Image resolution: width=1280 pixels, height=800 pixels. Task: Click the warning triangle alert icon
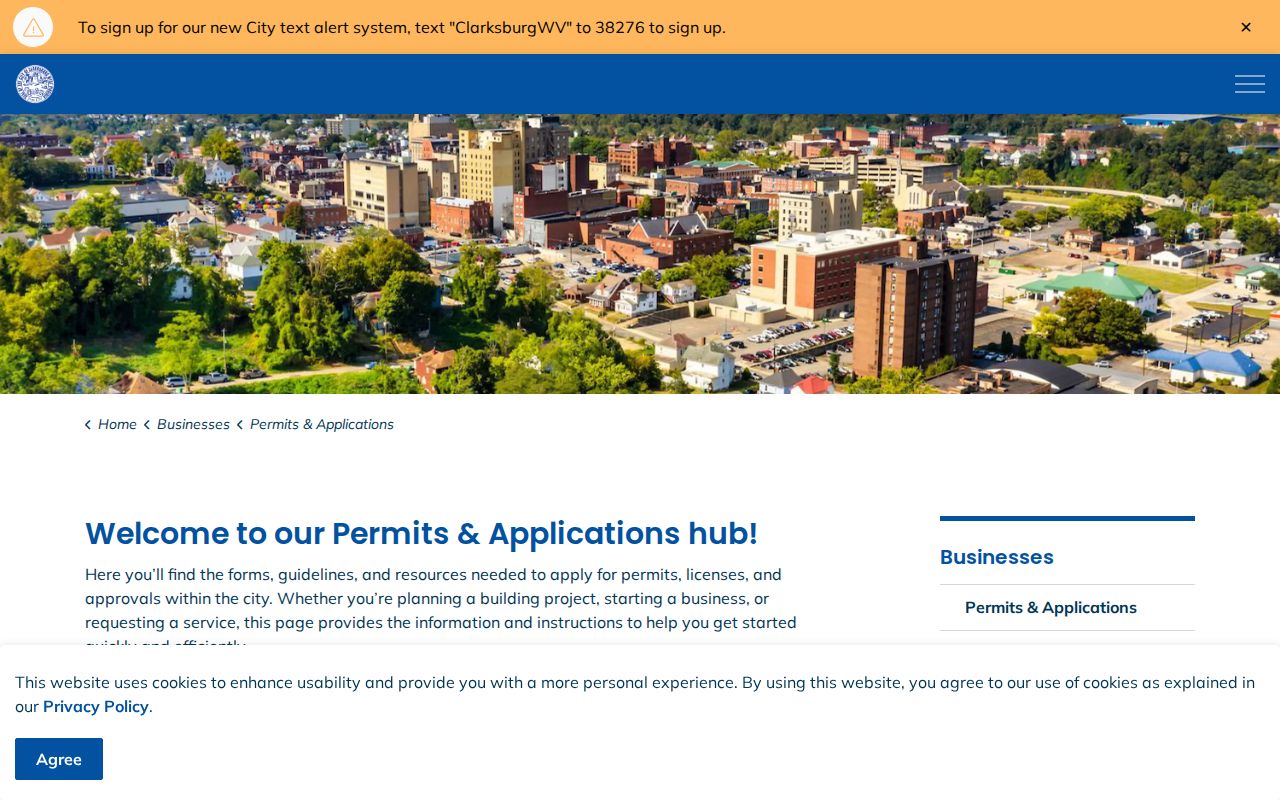(33, 27)
